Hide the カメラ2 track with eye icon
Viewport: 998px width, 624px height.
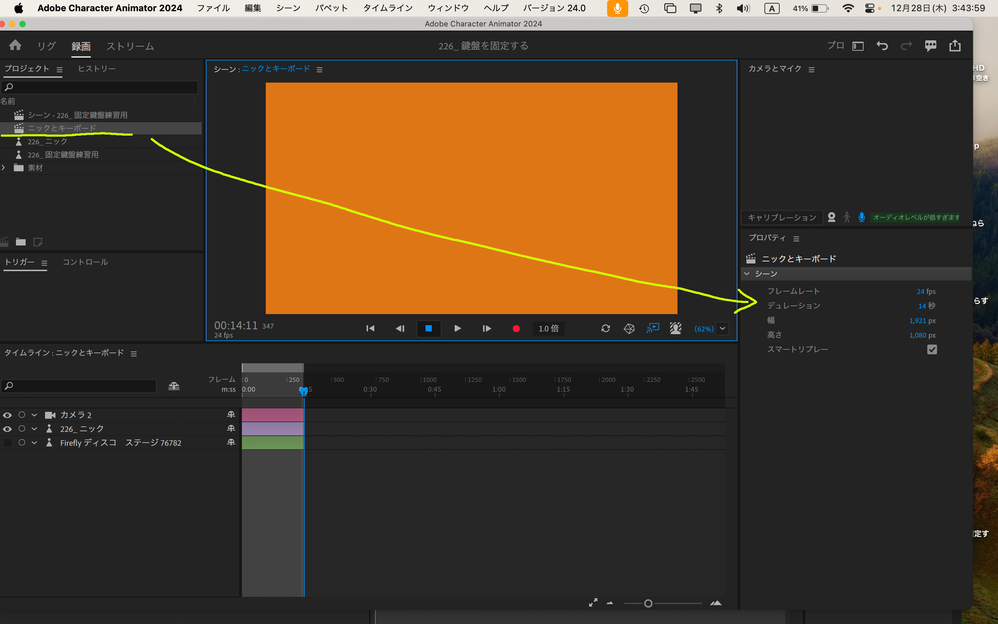pos(8,415)
